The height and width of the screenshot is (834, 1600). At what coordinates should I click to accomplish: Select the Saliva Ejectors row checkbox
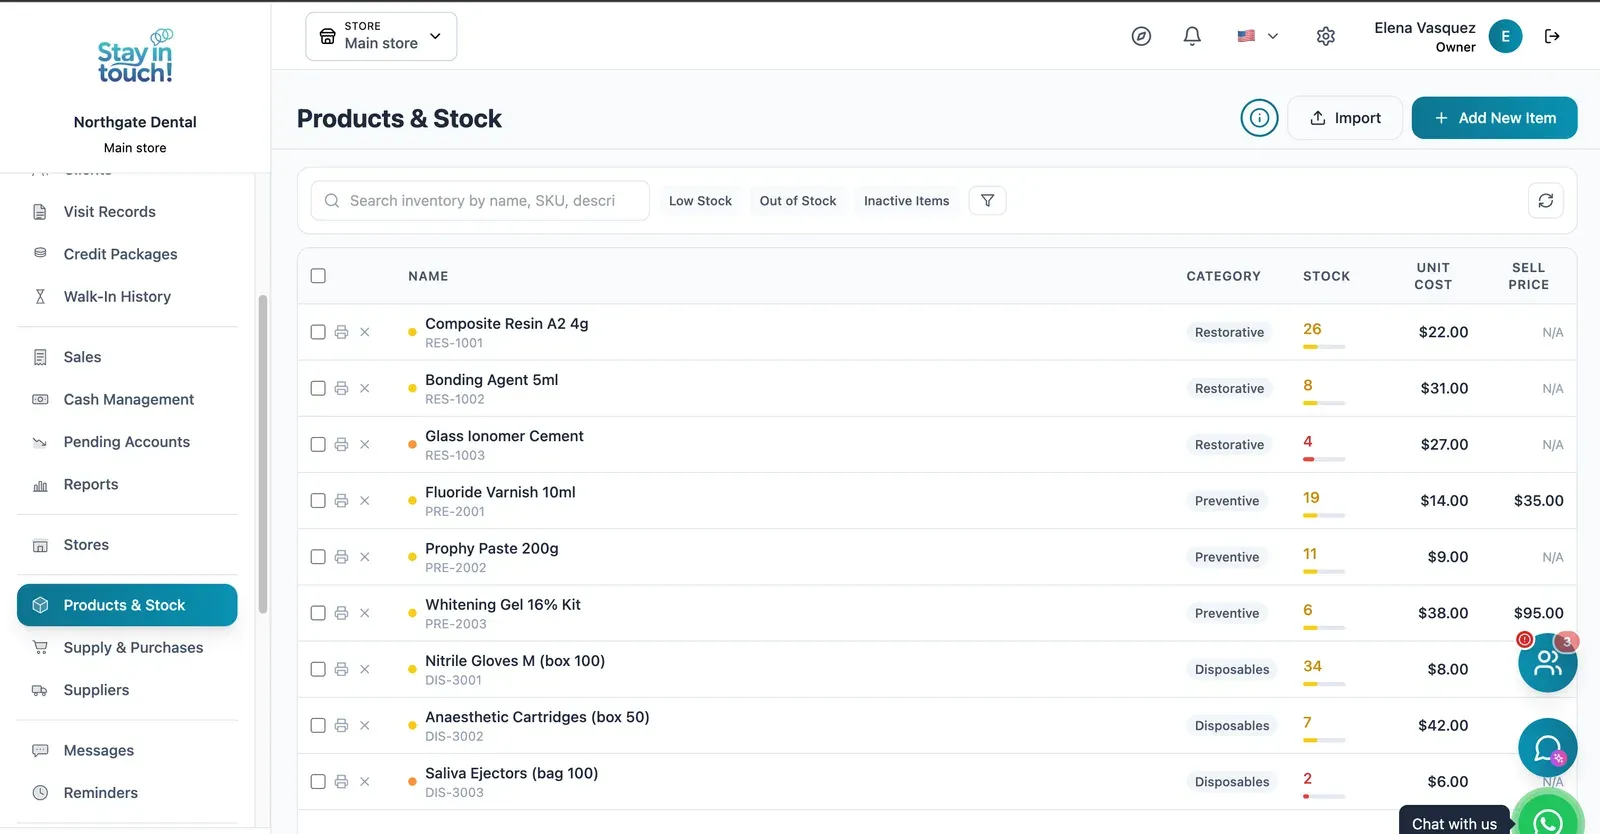click(318, 782)
